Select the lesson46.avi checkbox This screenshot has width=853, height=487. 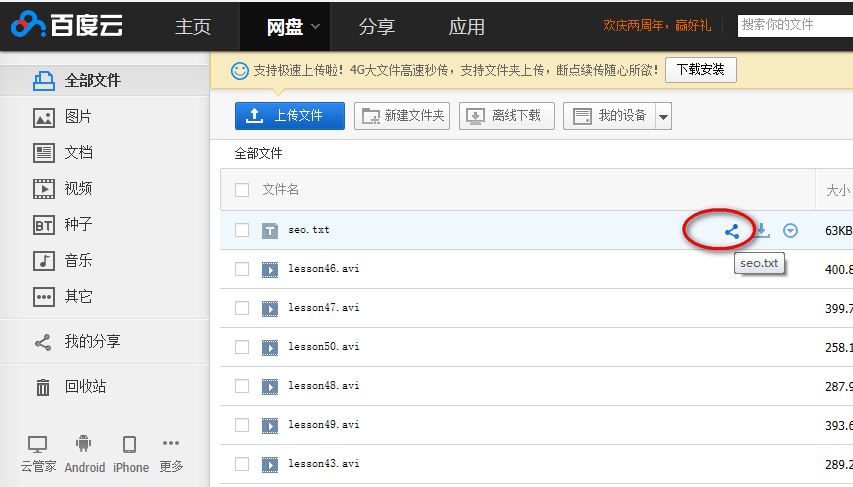pos(242,269)
